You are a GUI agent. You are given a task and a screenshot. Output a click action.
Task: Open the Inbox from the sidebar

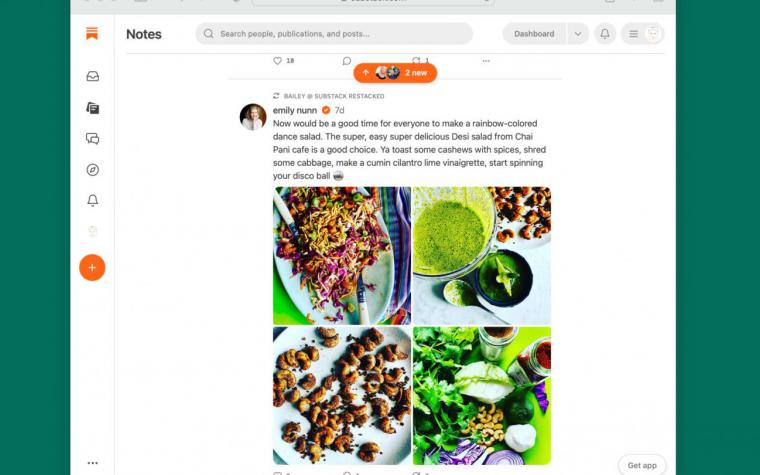point(93,76)
